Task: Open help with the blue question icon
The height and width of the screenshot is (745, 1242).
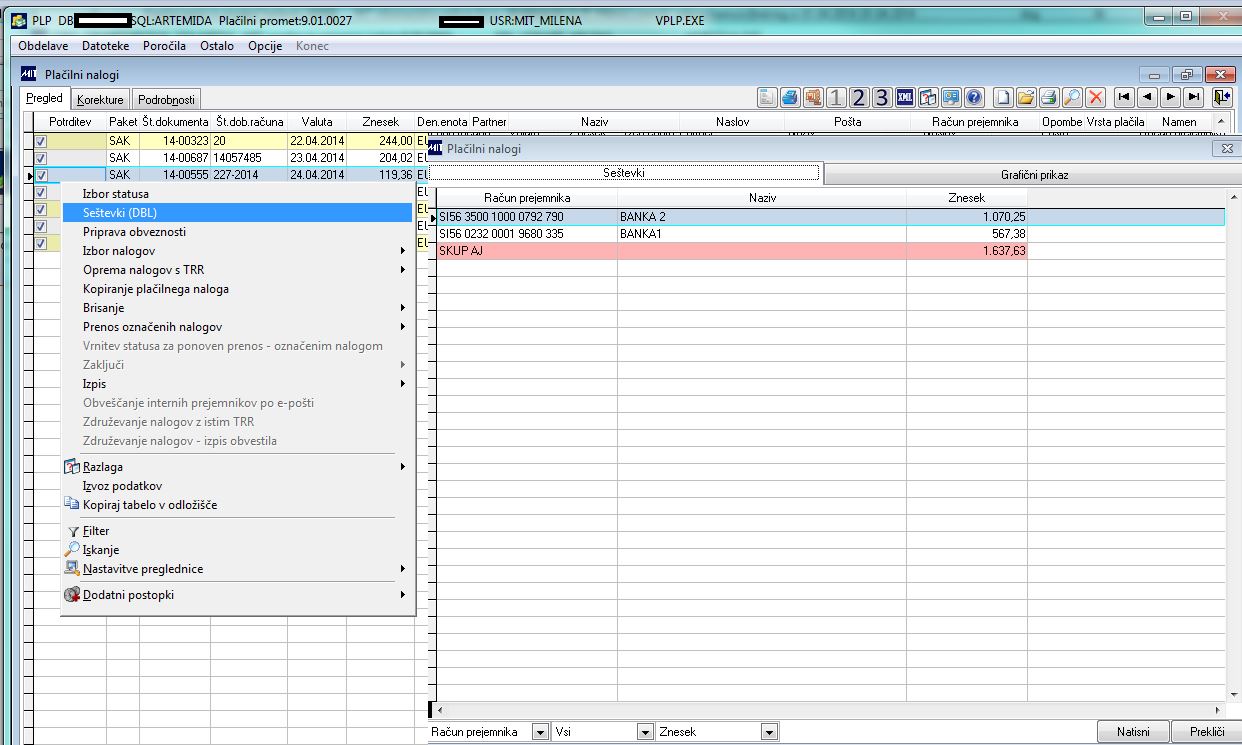Action: click(x=973, y=97)
